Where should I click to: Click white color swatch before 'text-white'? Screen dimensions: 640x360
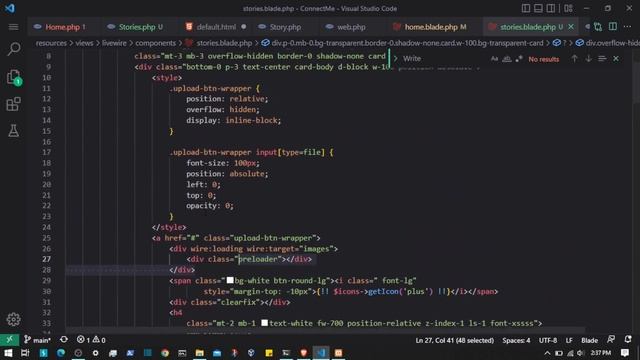pos(264,323)
